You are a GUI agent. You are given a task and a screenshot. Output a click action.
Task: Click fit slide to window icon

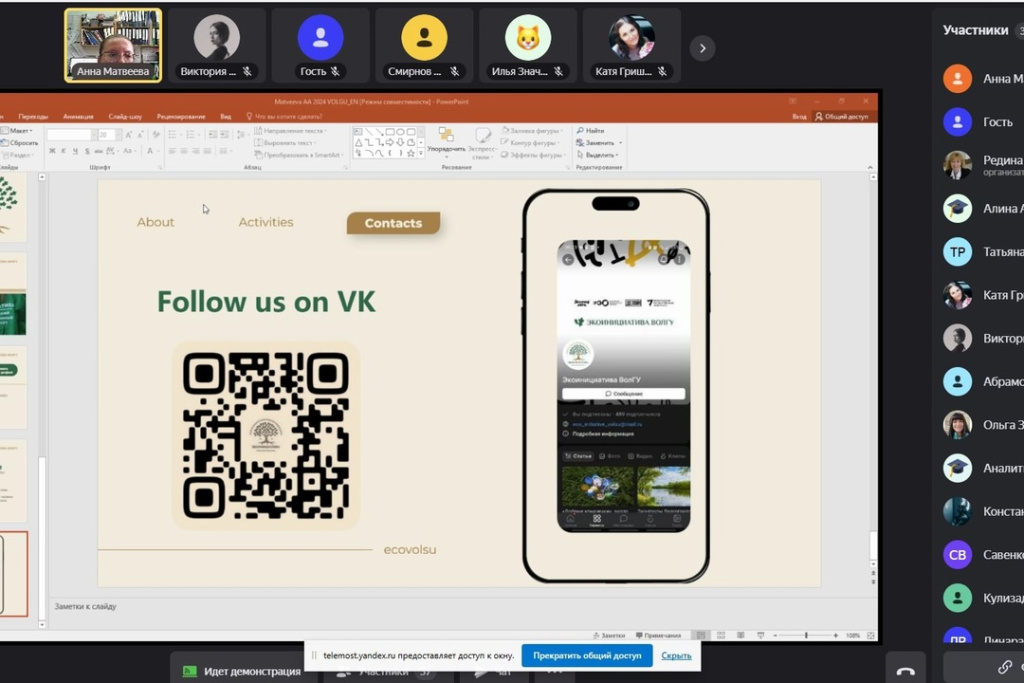click(871, 635)
